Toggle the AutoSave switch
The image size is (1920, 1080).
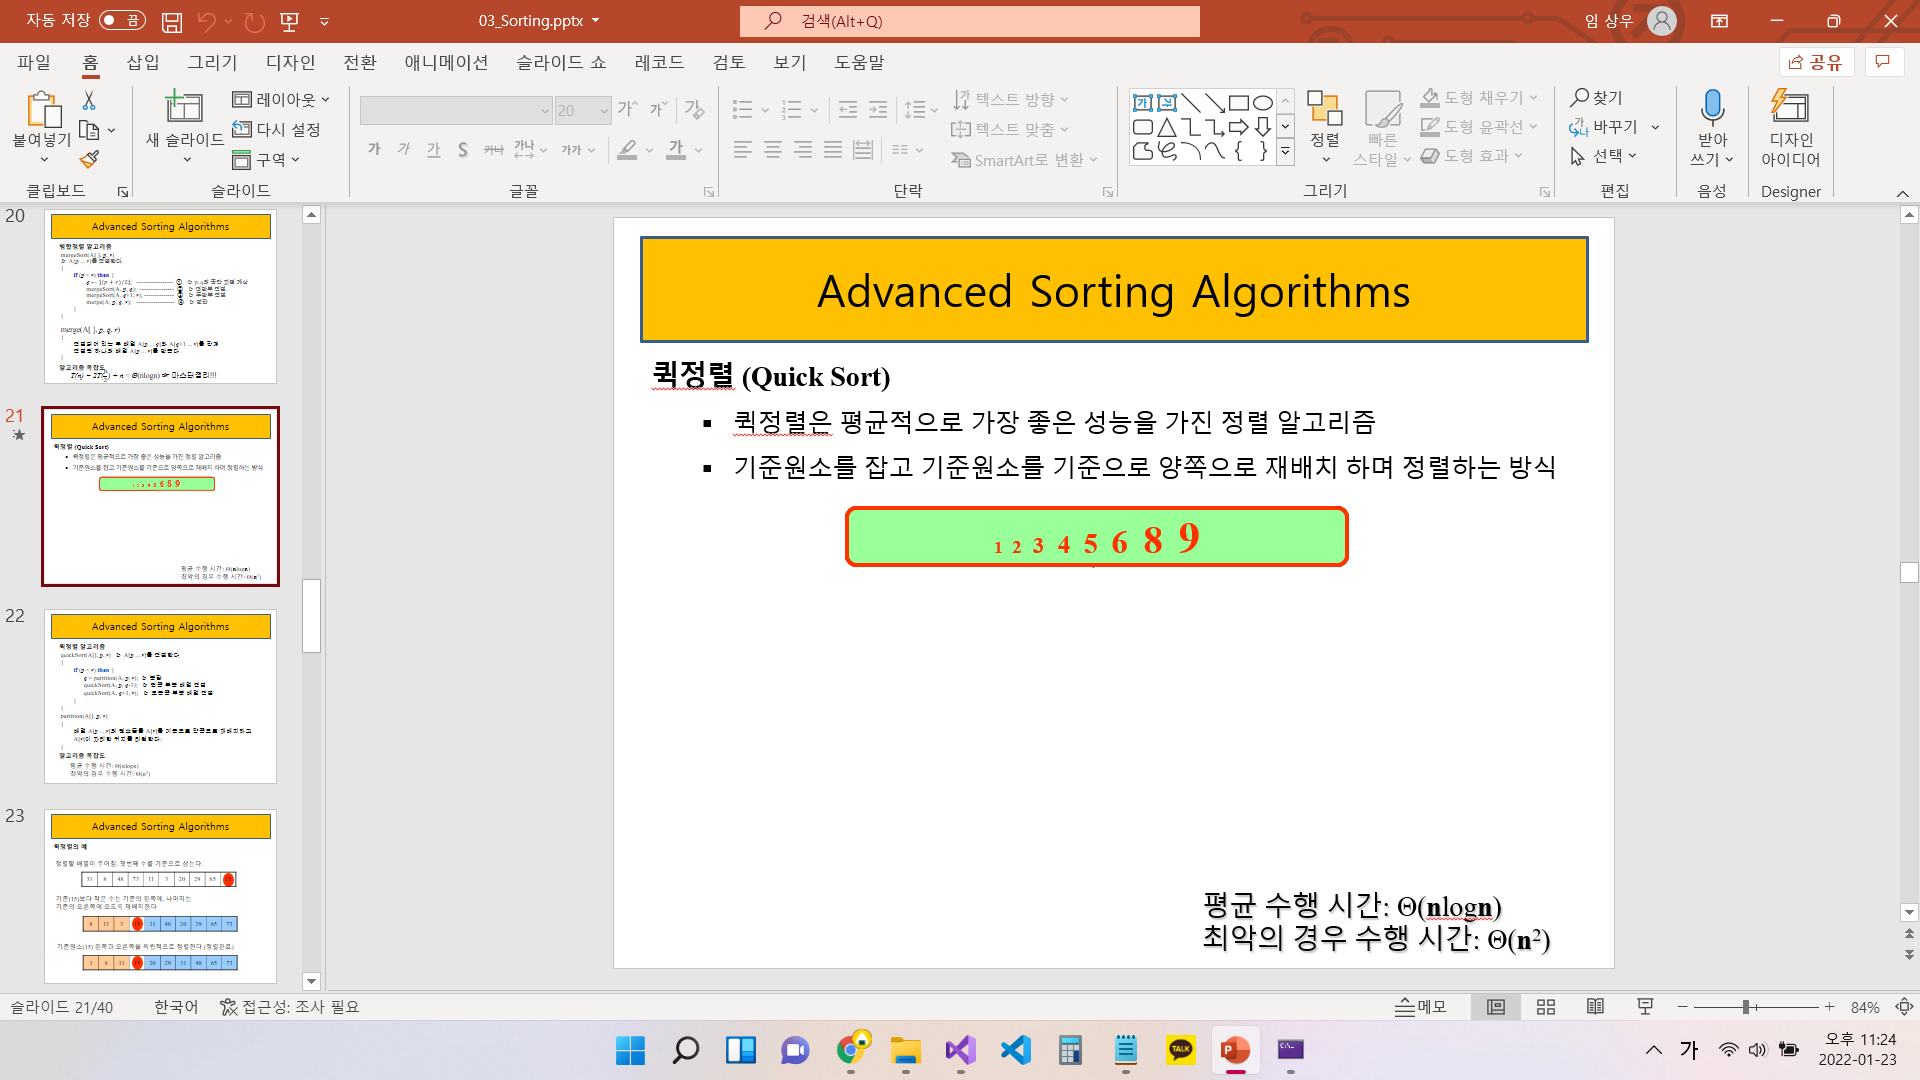point(122,21)
